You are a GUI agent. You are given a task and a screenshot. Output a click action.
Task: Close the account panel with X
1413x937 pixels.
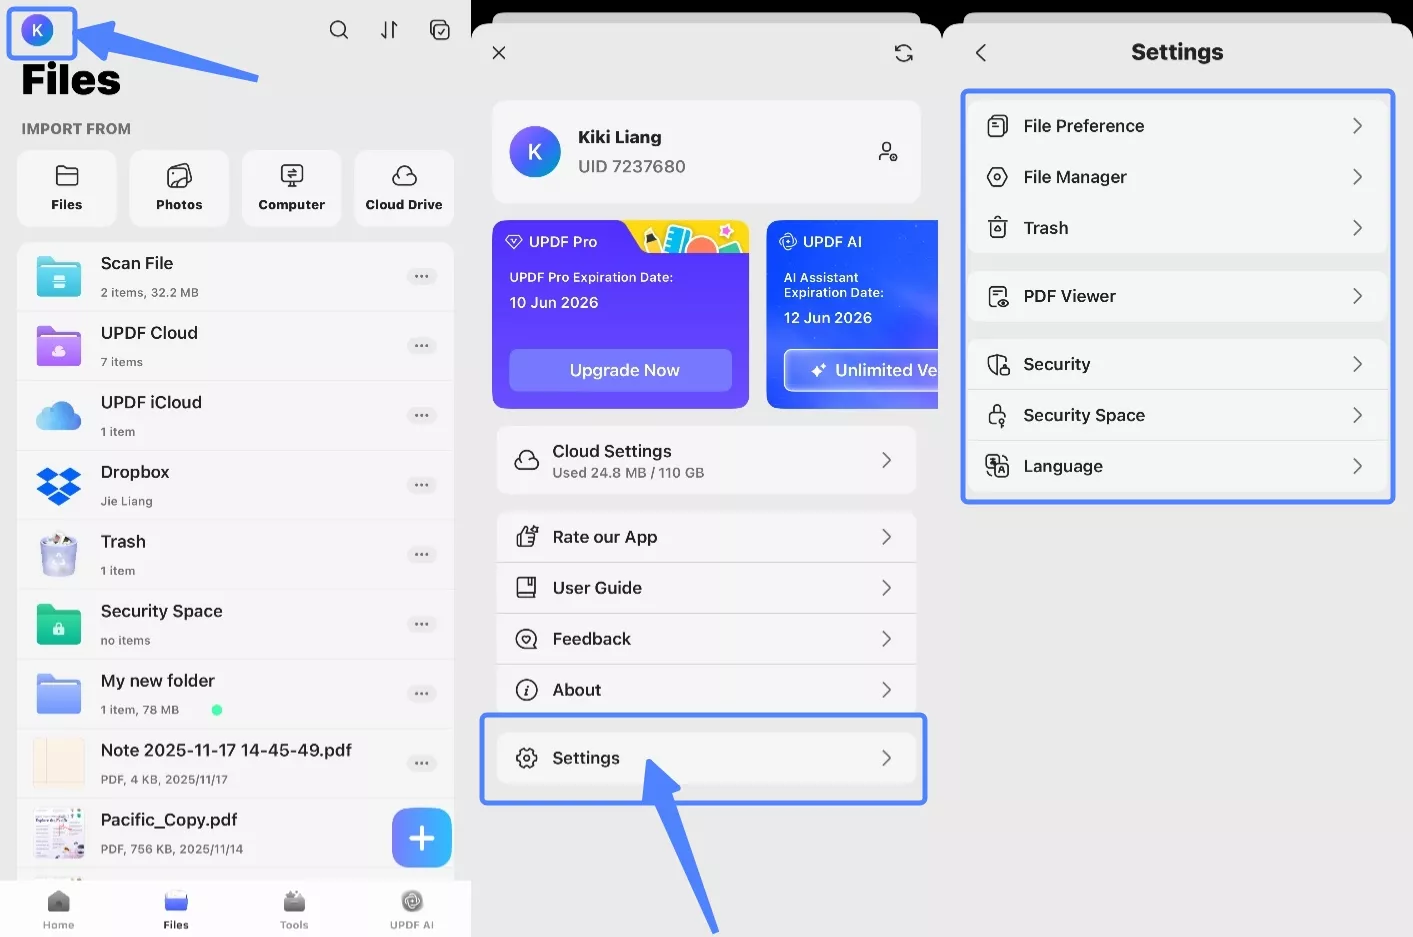click(499, 53)
